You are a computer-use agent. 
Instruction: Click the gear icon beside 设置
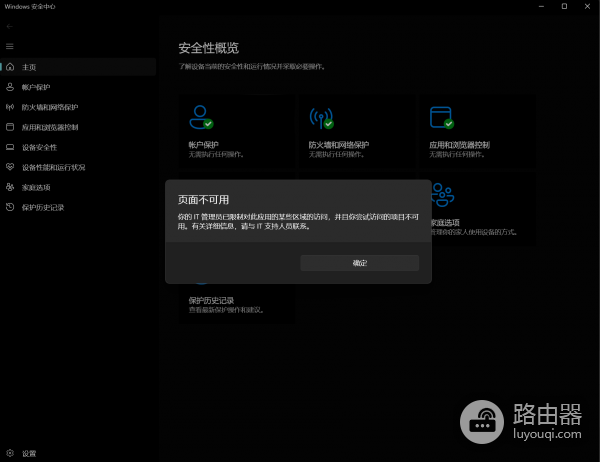[x=10, y=453]
